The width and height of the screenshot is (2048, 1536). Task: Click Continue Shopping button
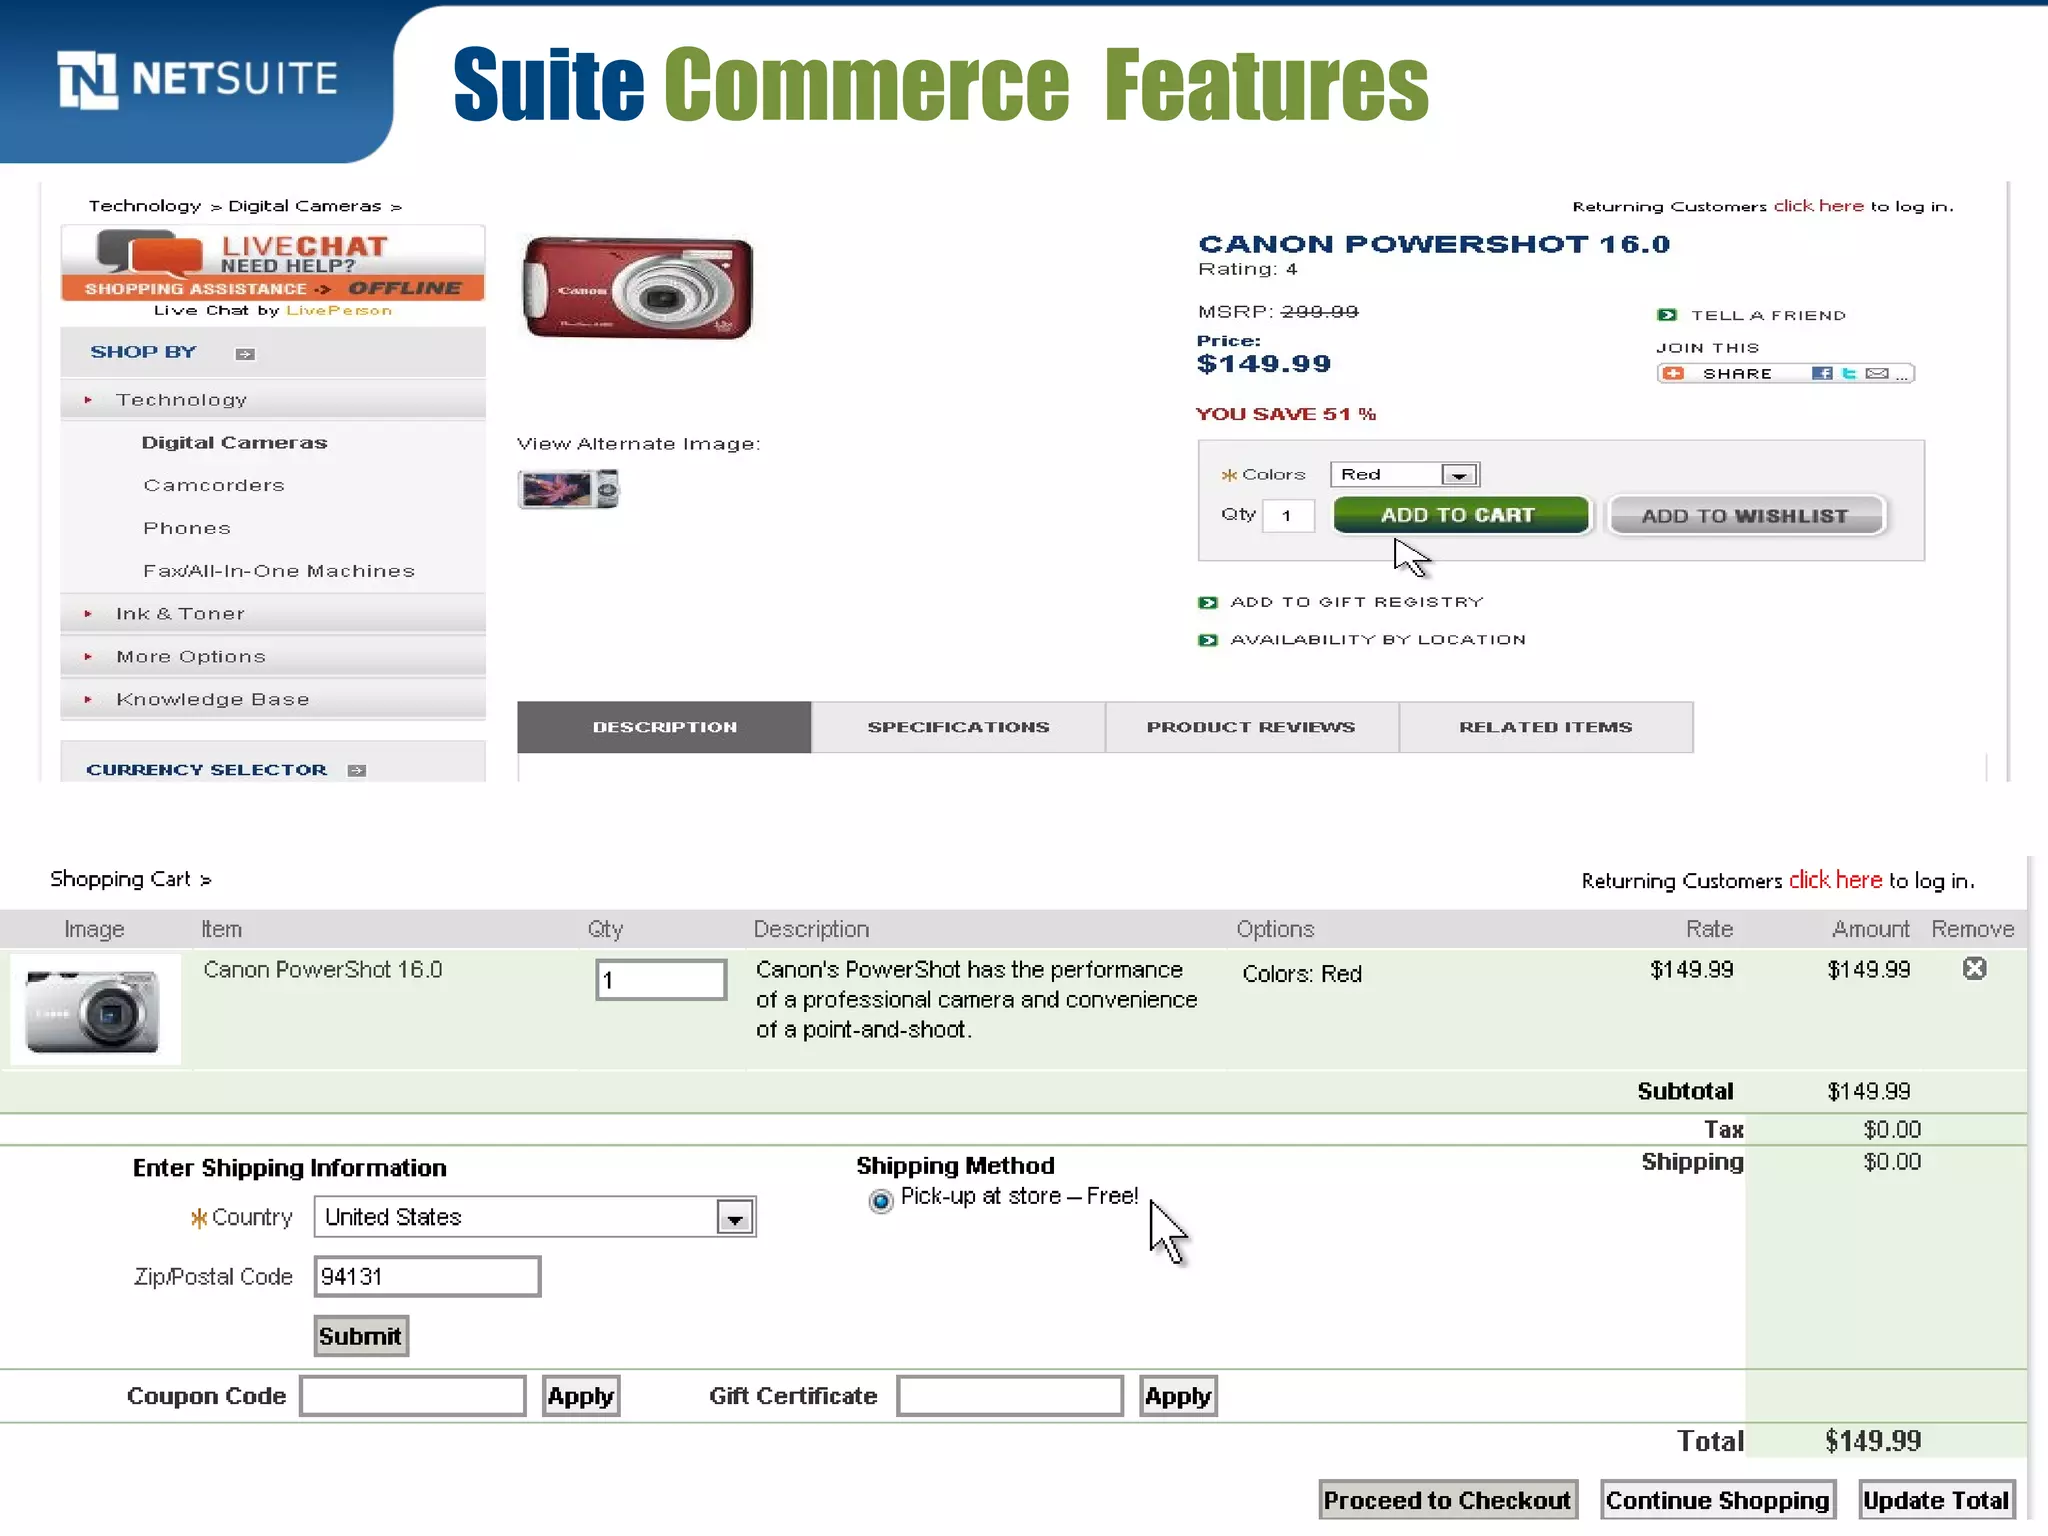(x=1718, y=1500)
